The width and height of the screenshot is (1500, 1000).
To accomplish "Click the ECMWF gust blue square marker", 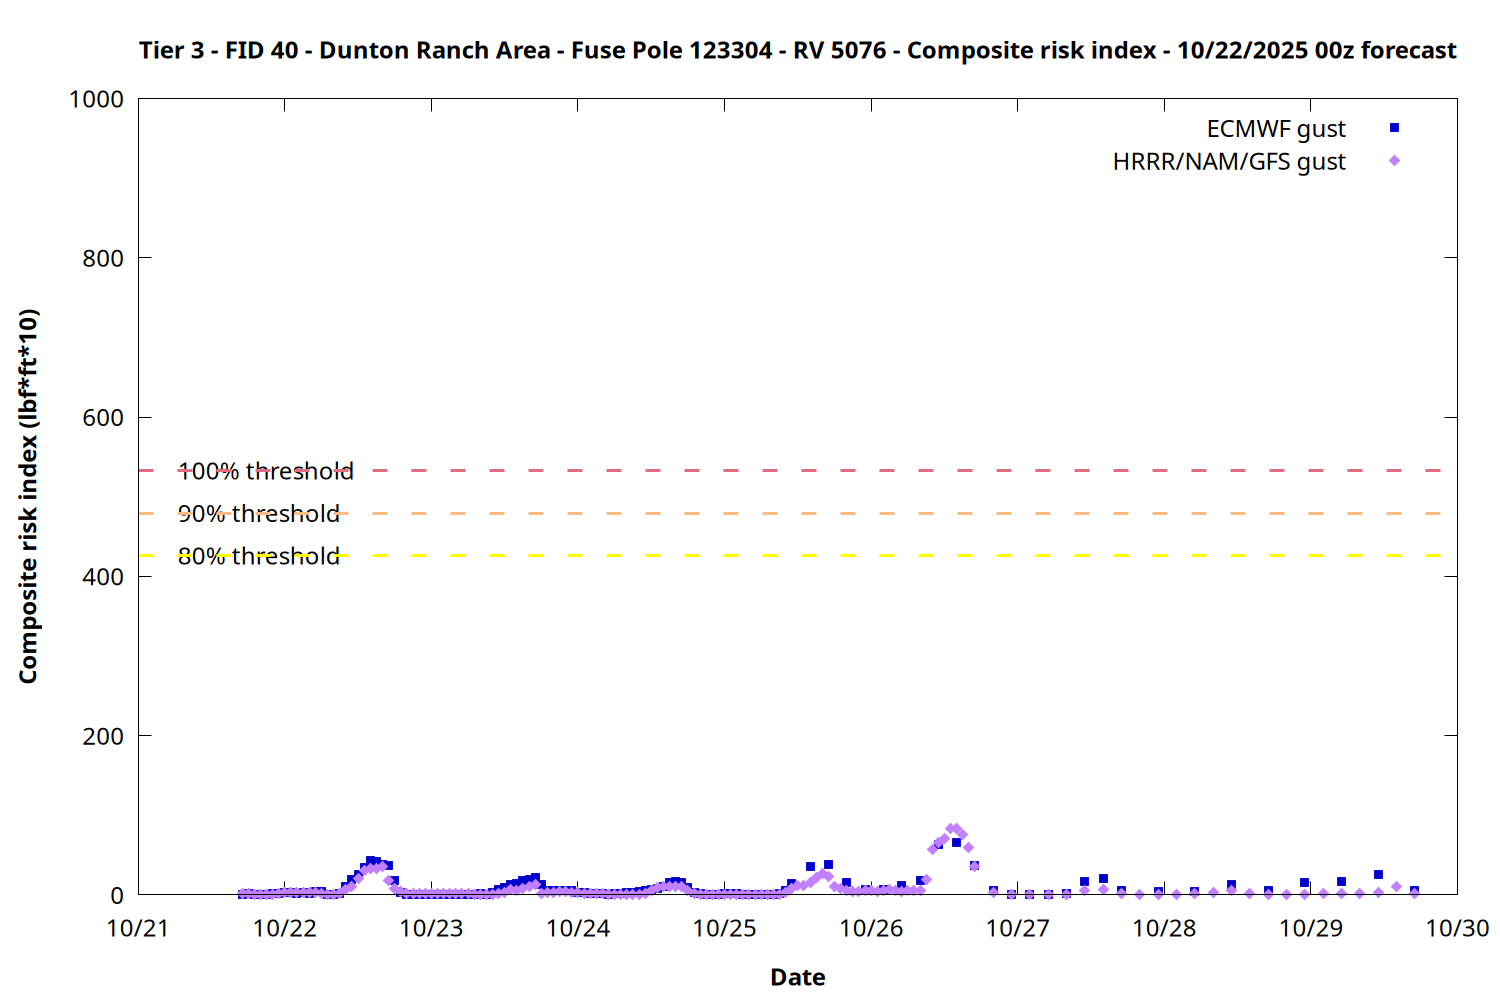I will point(1394,128).
